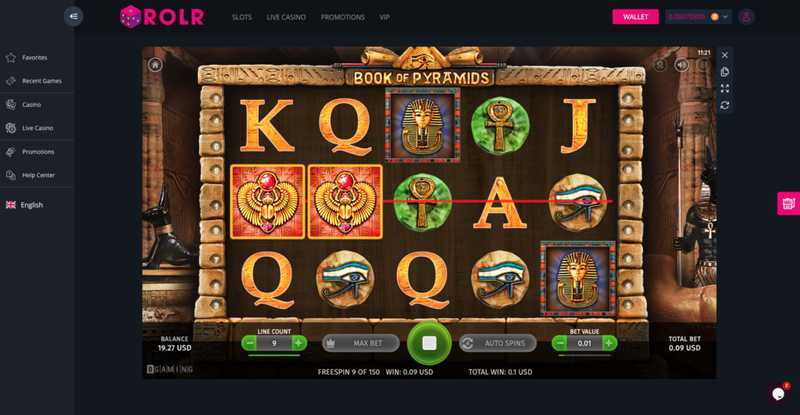
Task: Go to game home icon
Action: [155, 65]
